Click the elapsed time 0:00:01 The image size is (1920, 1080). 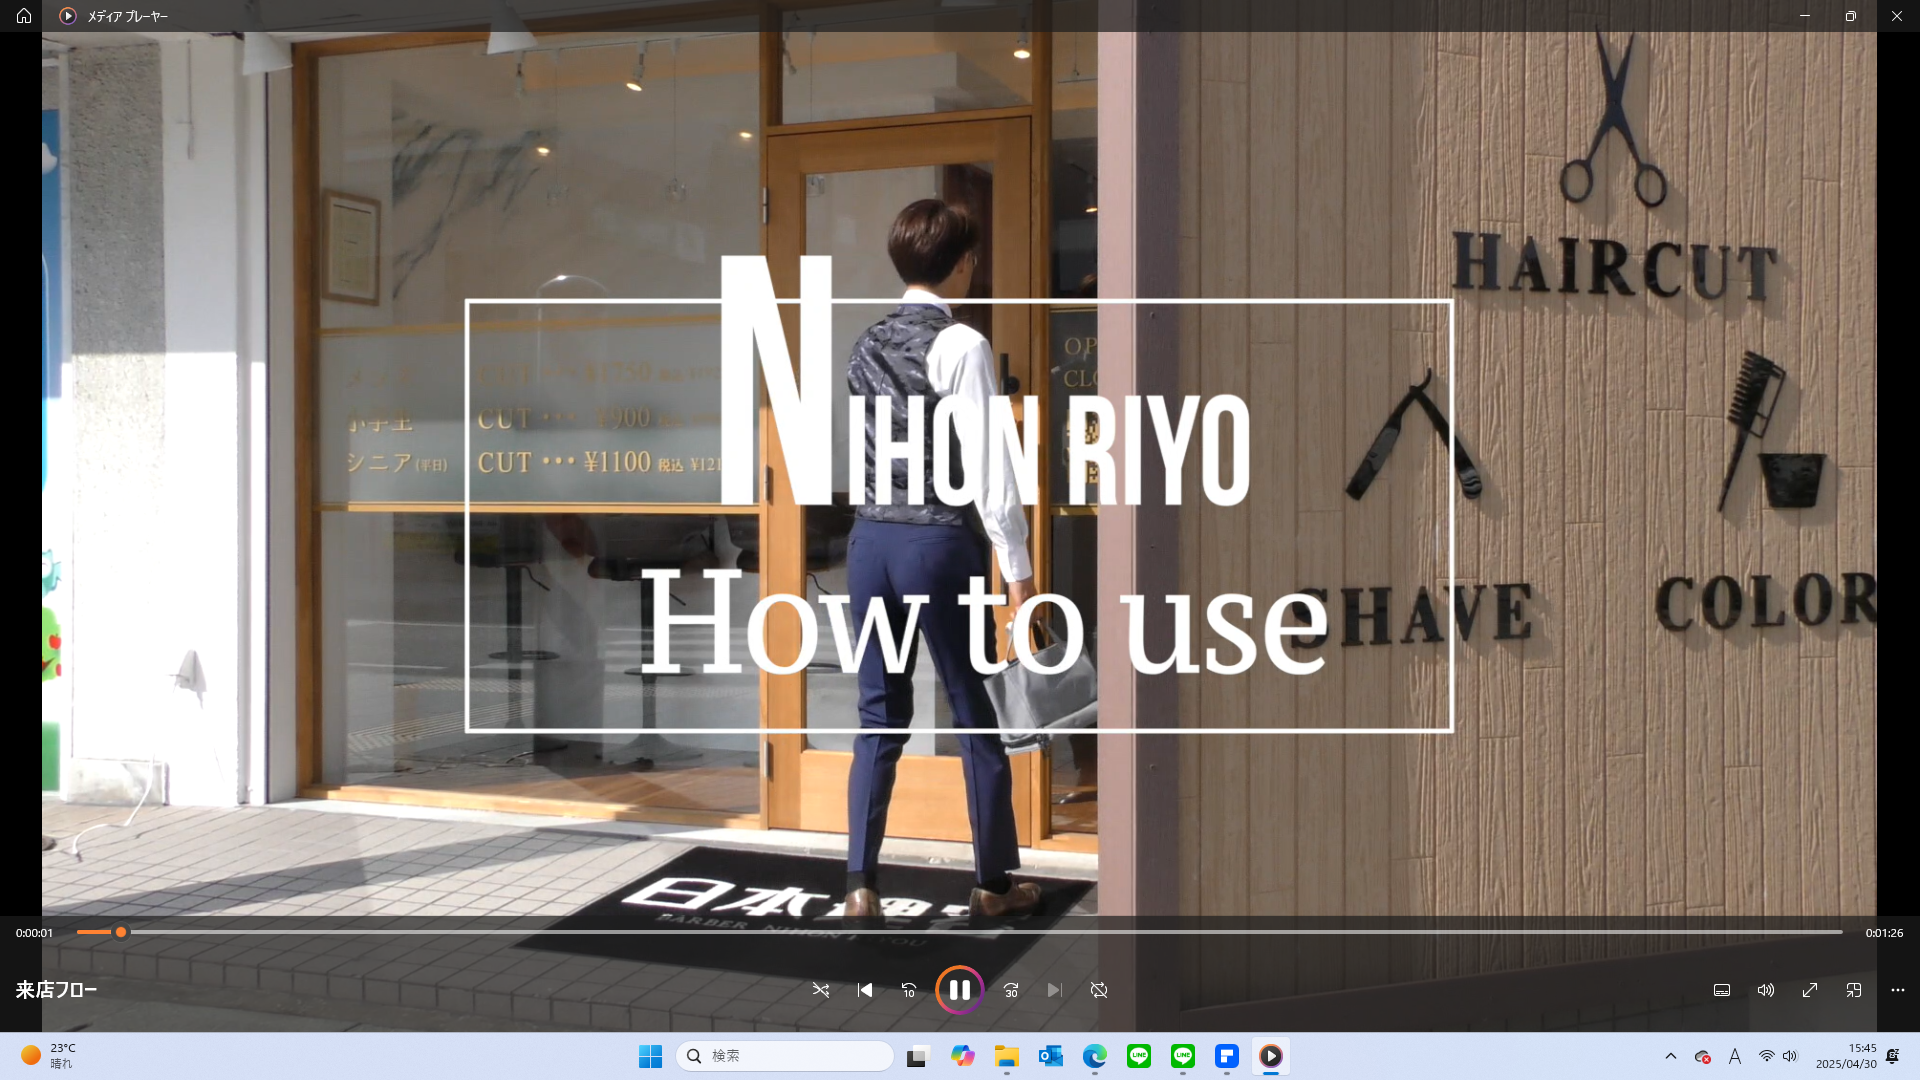click(34, 933)
